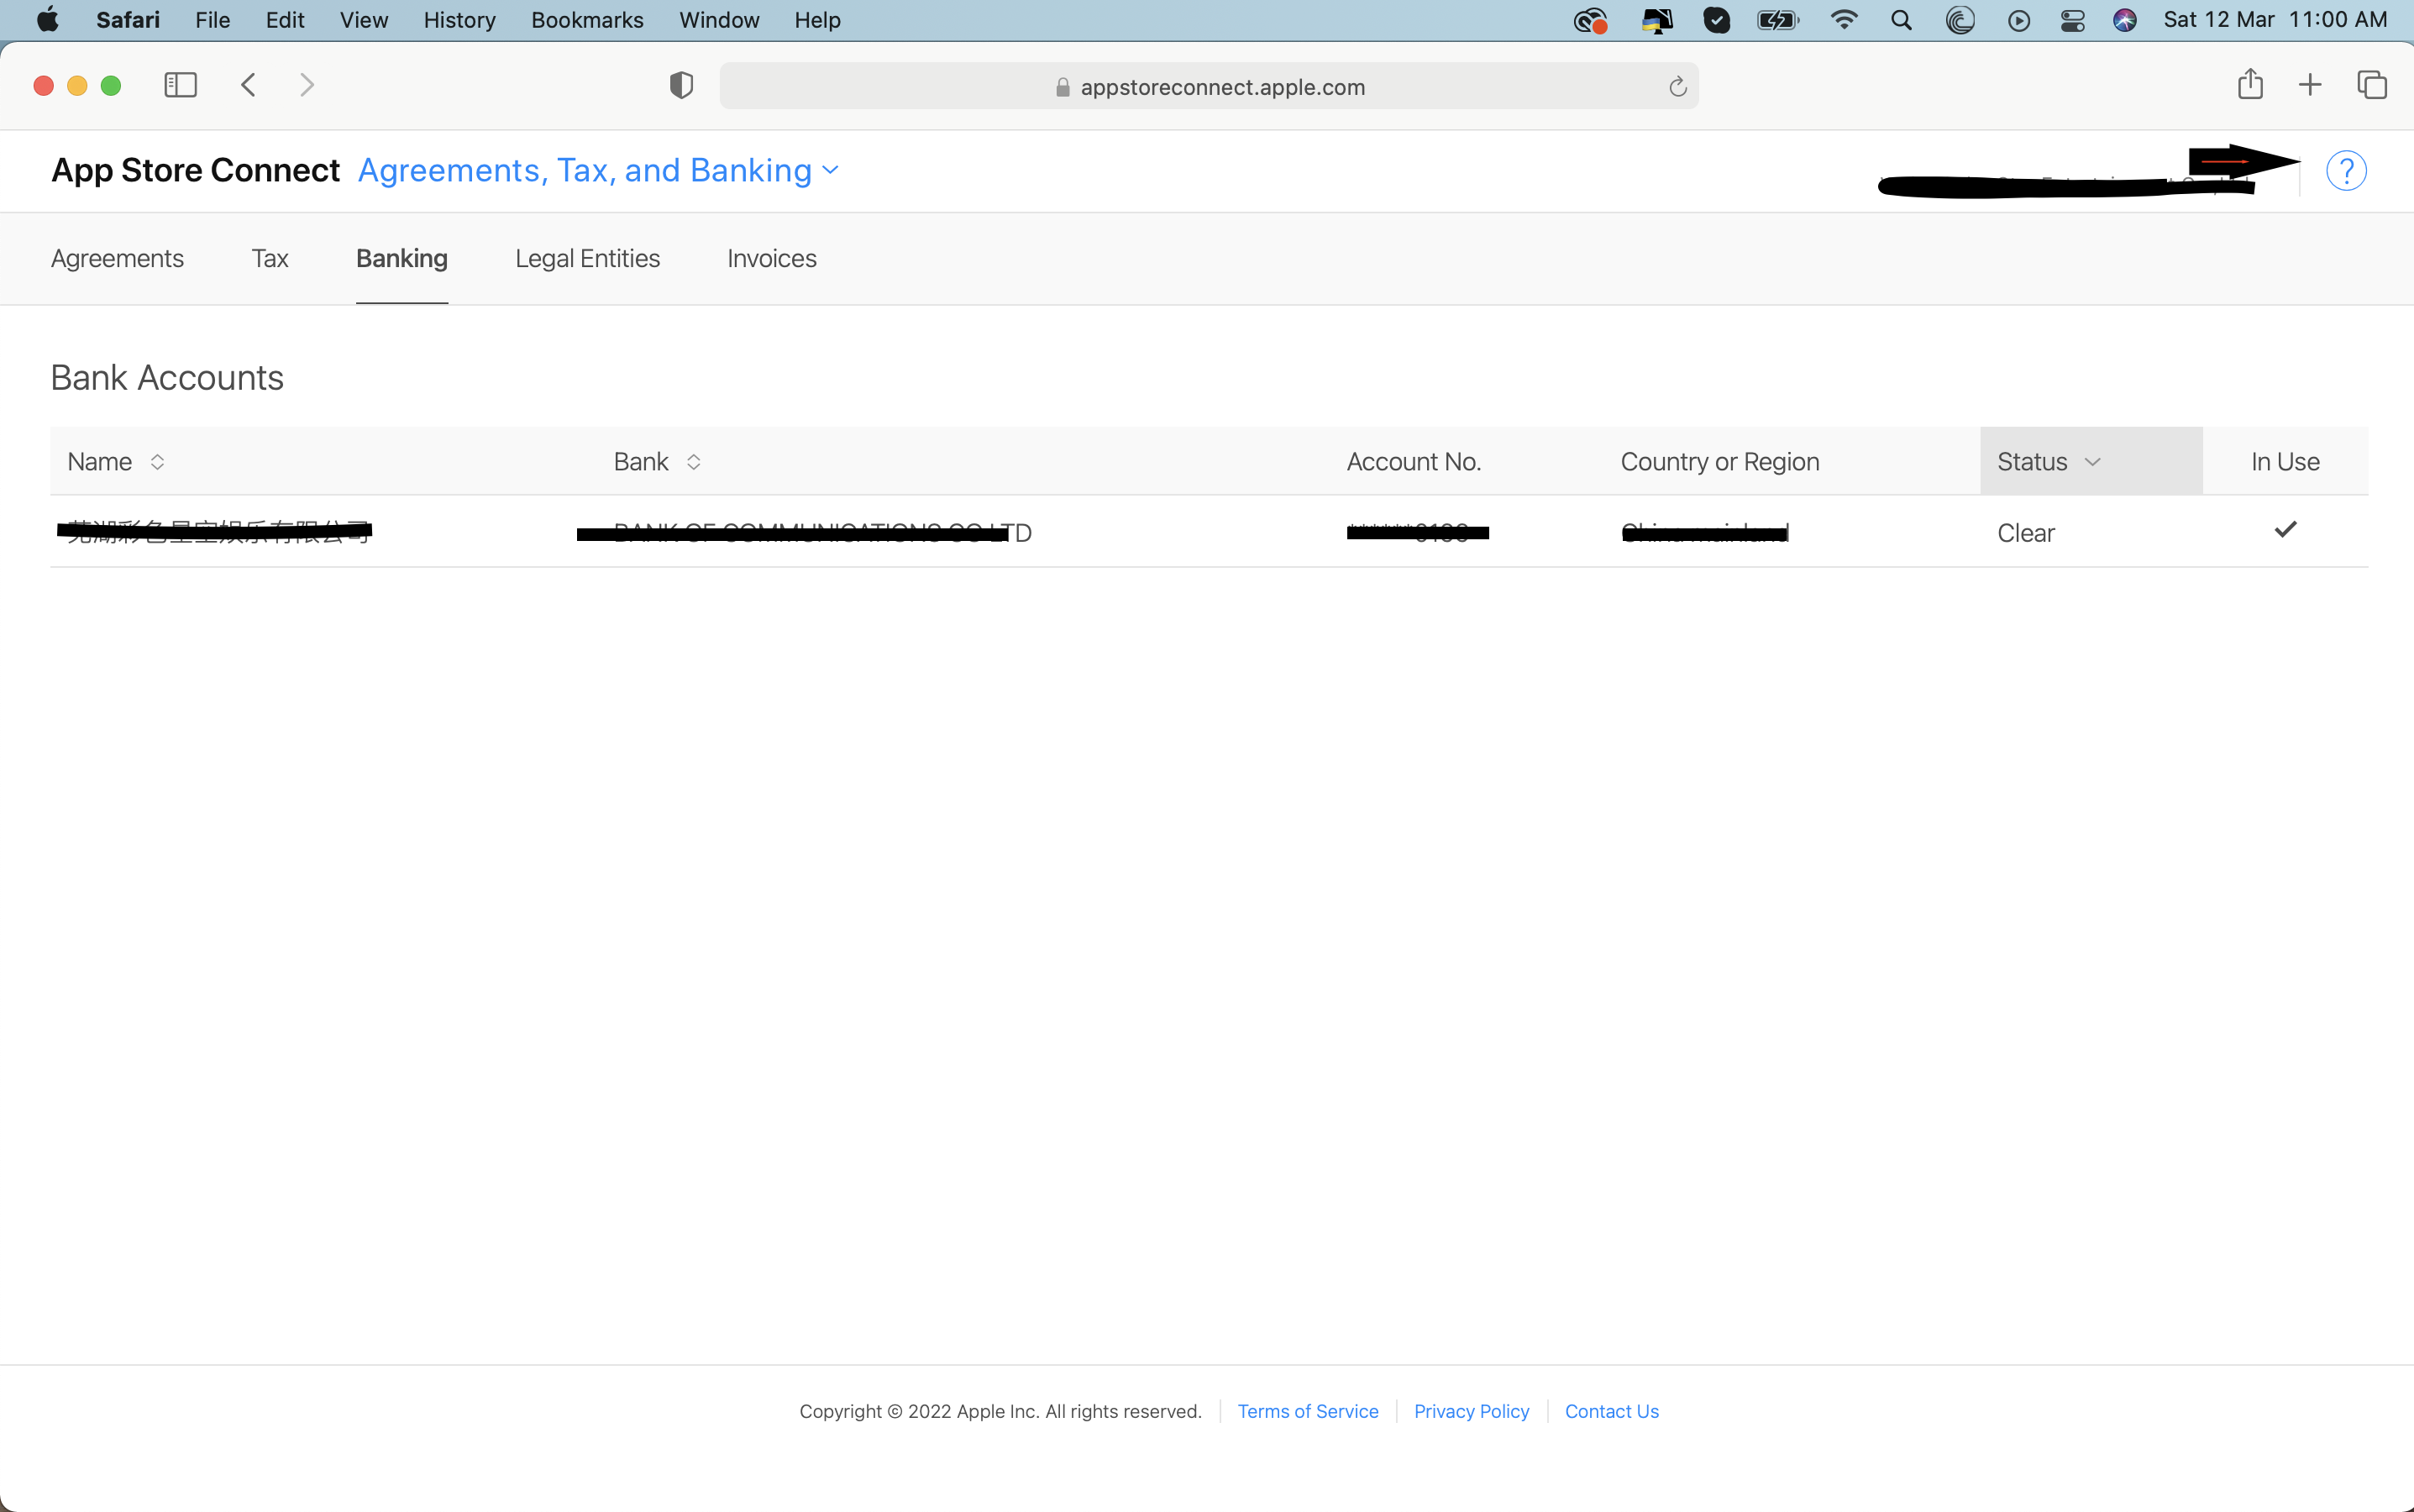Open a new tab with plus icon
This screenshot has height=1512, width=2414.
tap(2310, 85)
